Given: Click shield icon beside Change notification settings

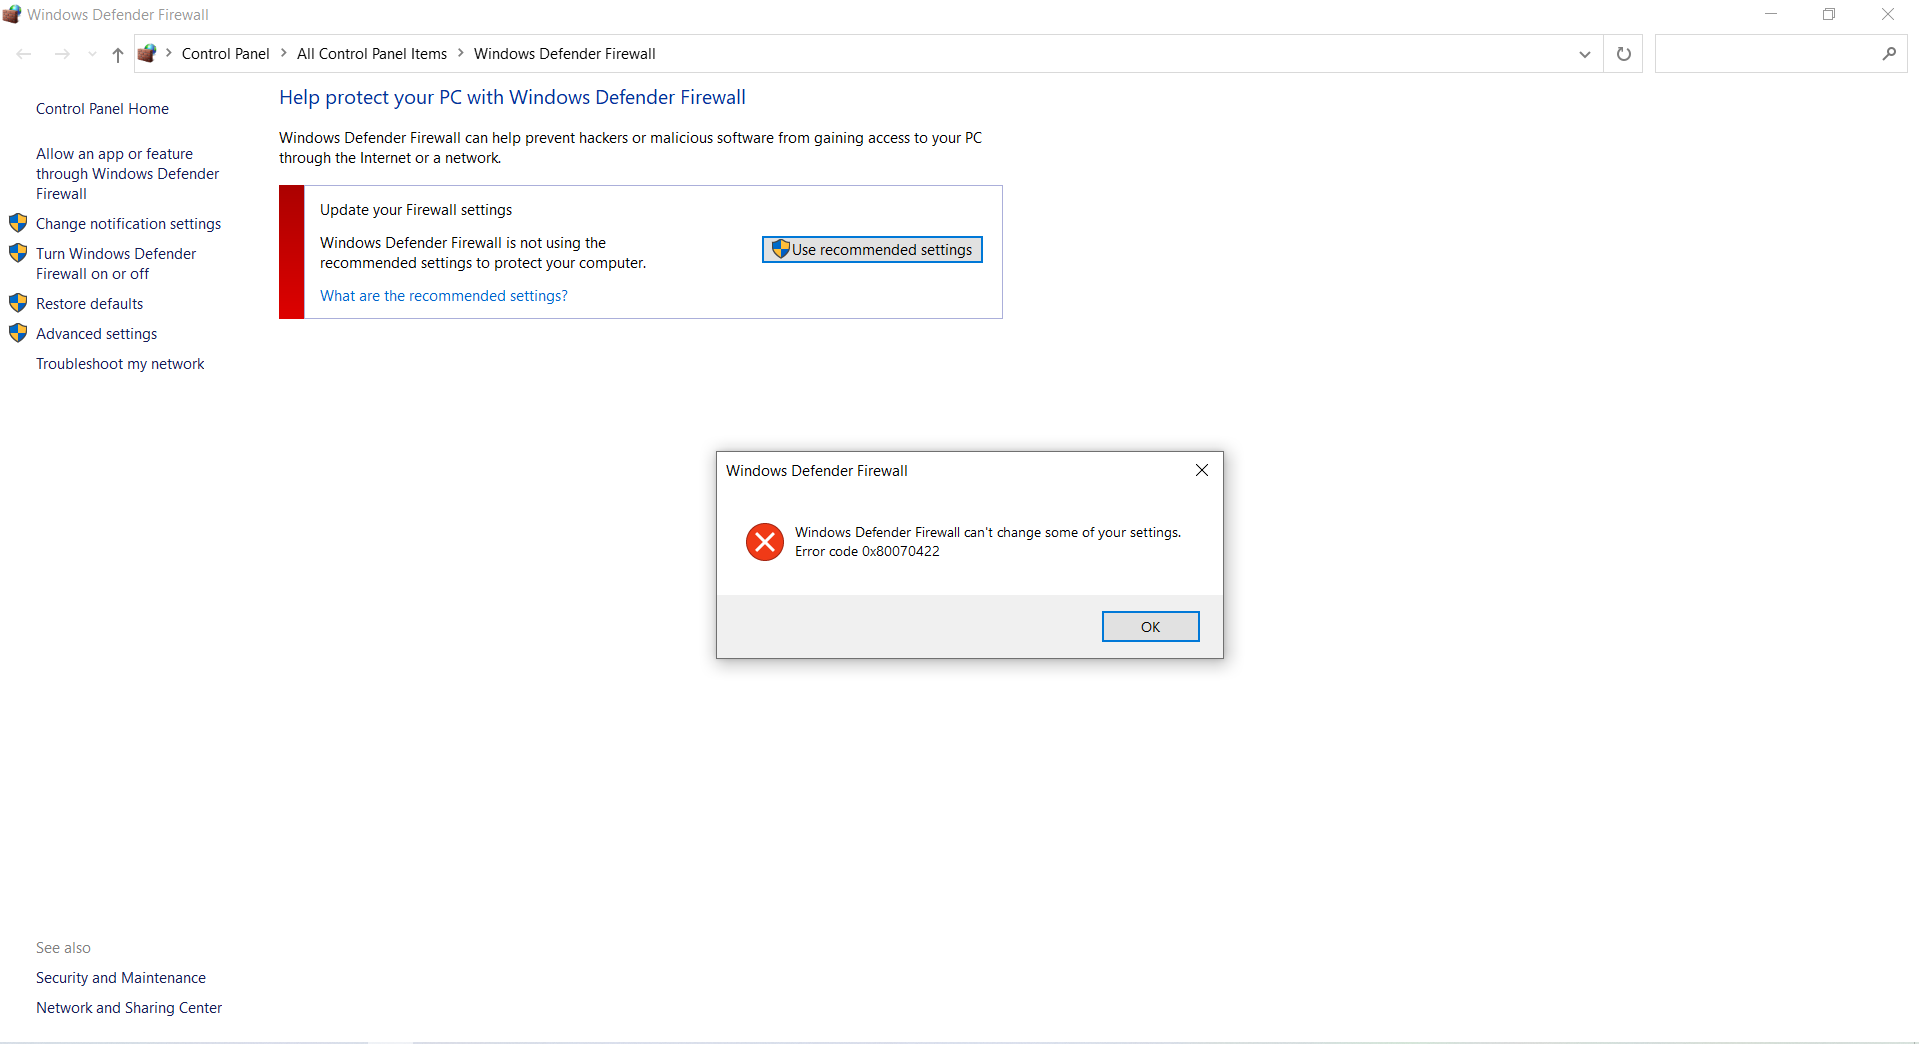Looking at the screenshot, I should point(18,223).
